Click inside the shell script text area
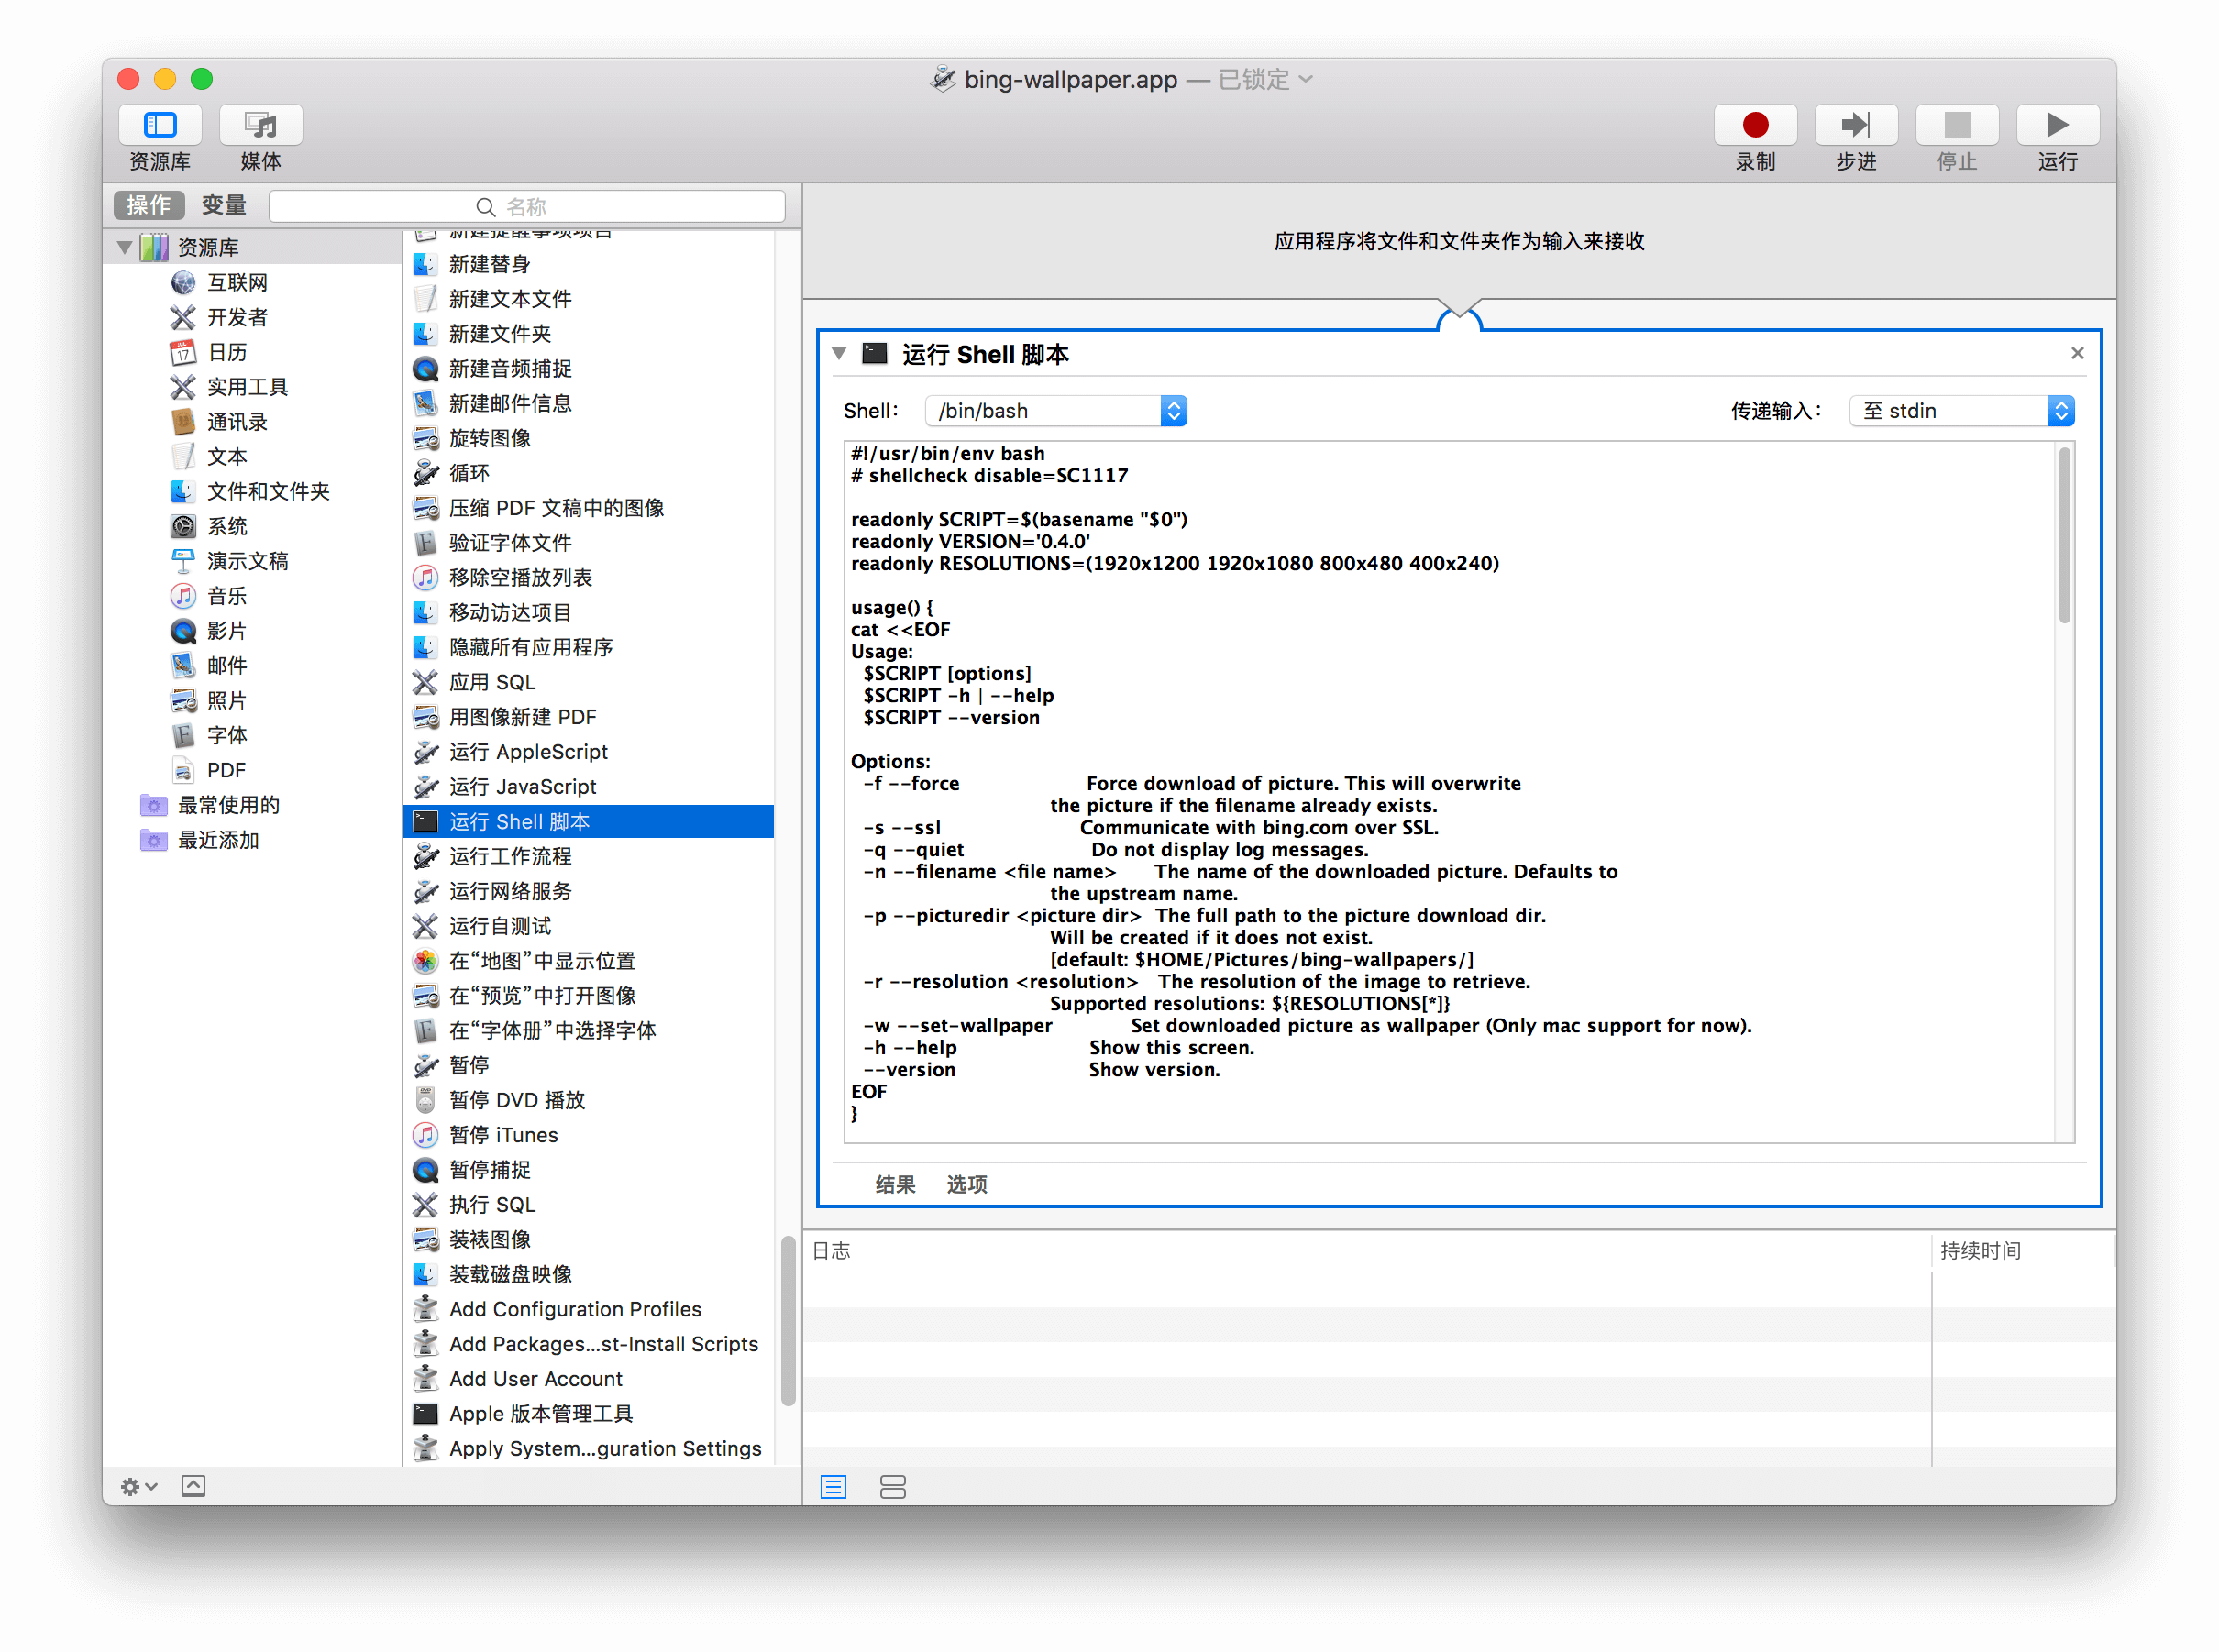The image size is (2219, 1652). [1450, 792]
